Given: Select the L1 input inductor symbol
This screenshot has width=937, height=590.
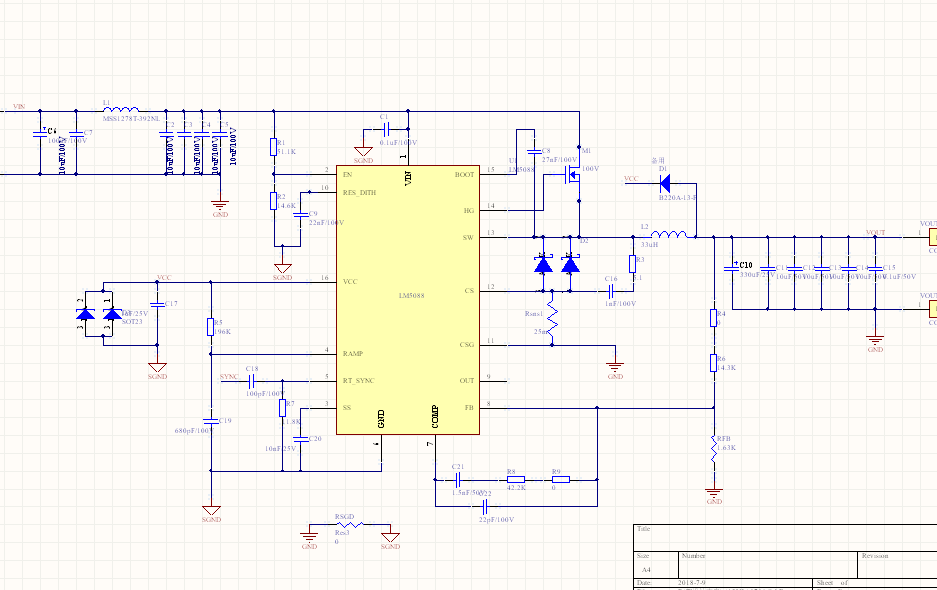Looking at the screenshot, I should click(x=121, y=109).
